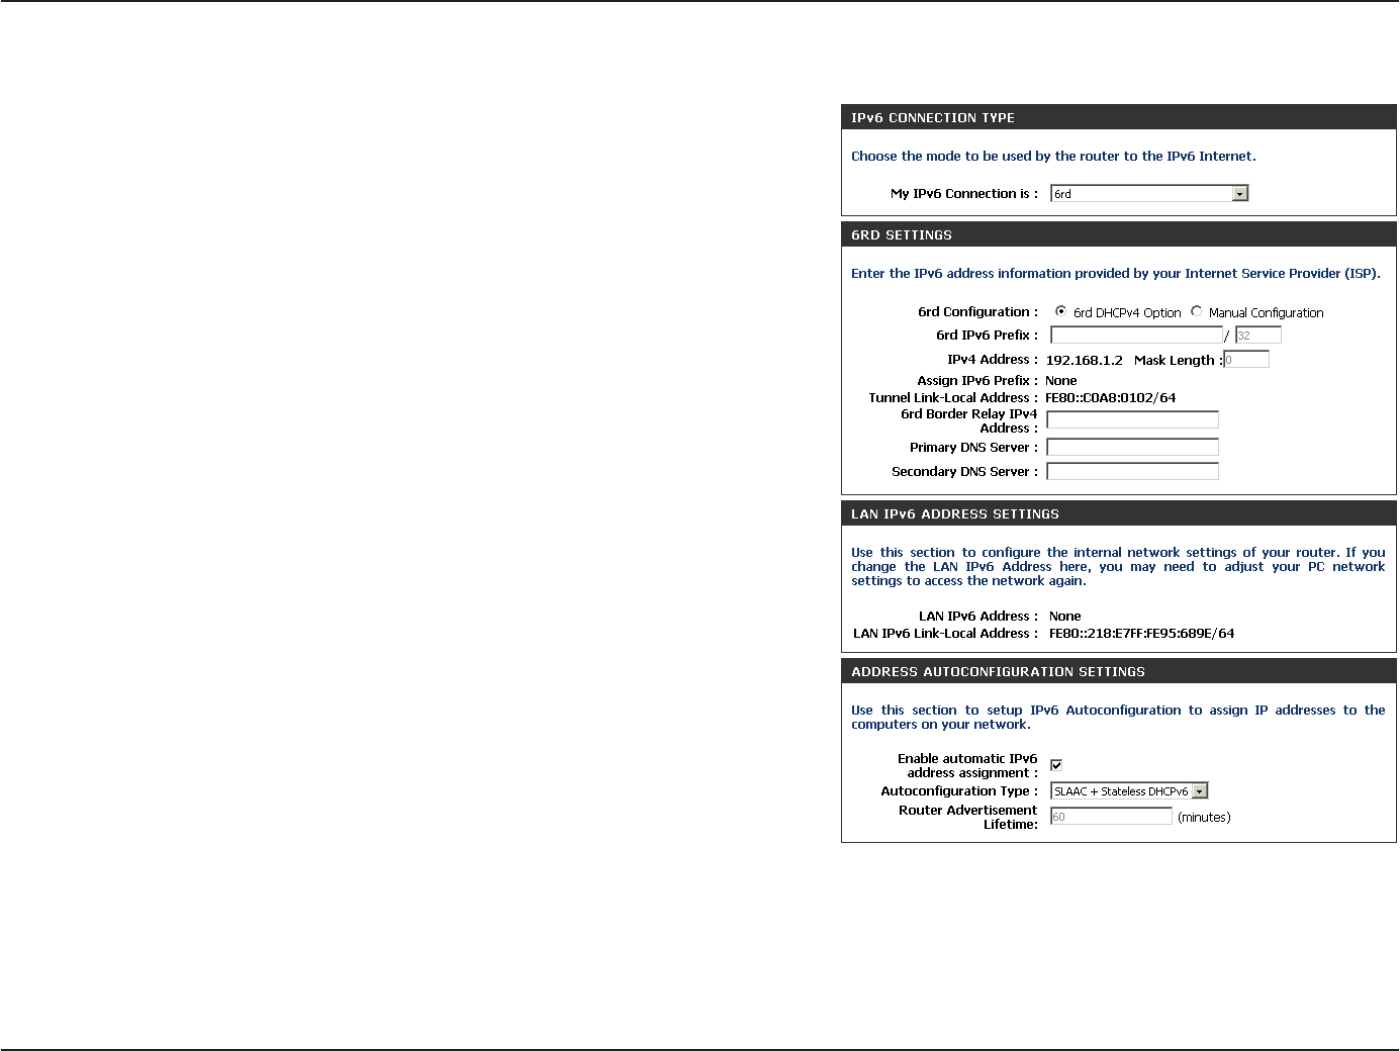Viewport: 1400px width, 1051px height.
Task: Click the Tunnel Link-Local Address FE80::C0A8:0102/64
Action: tap(1110, 398)
